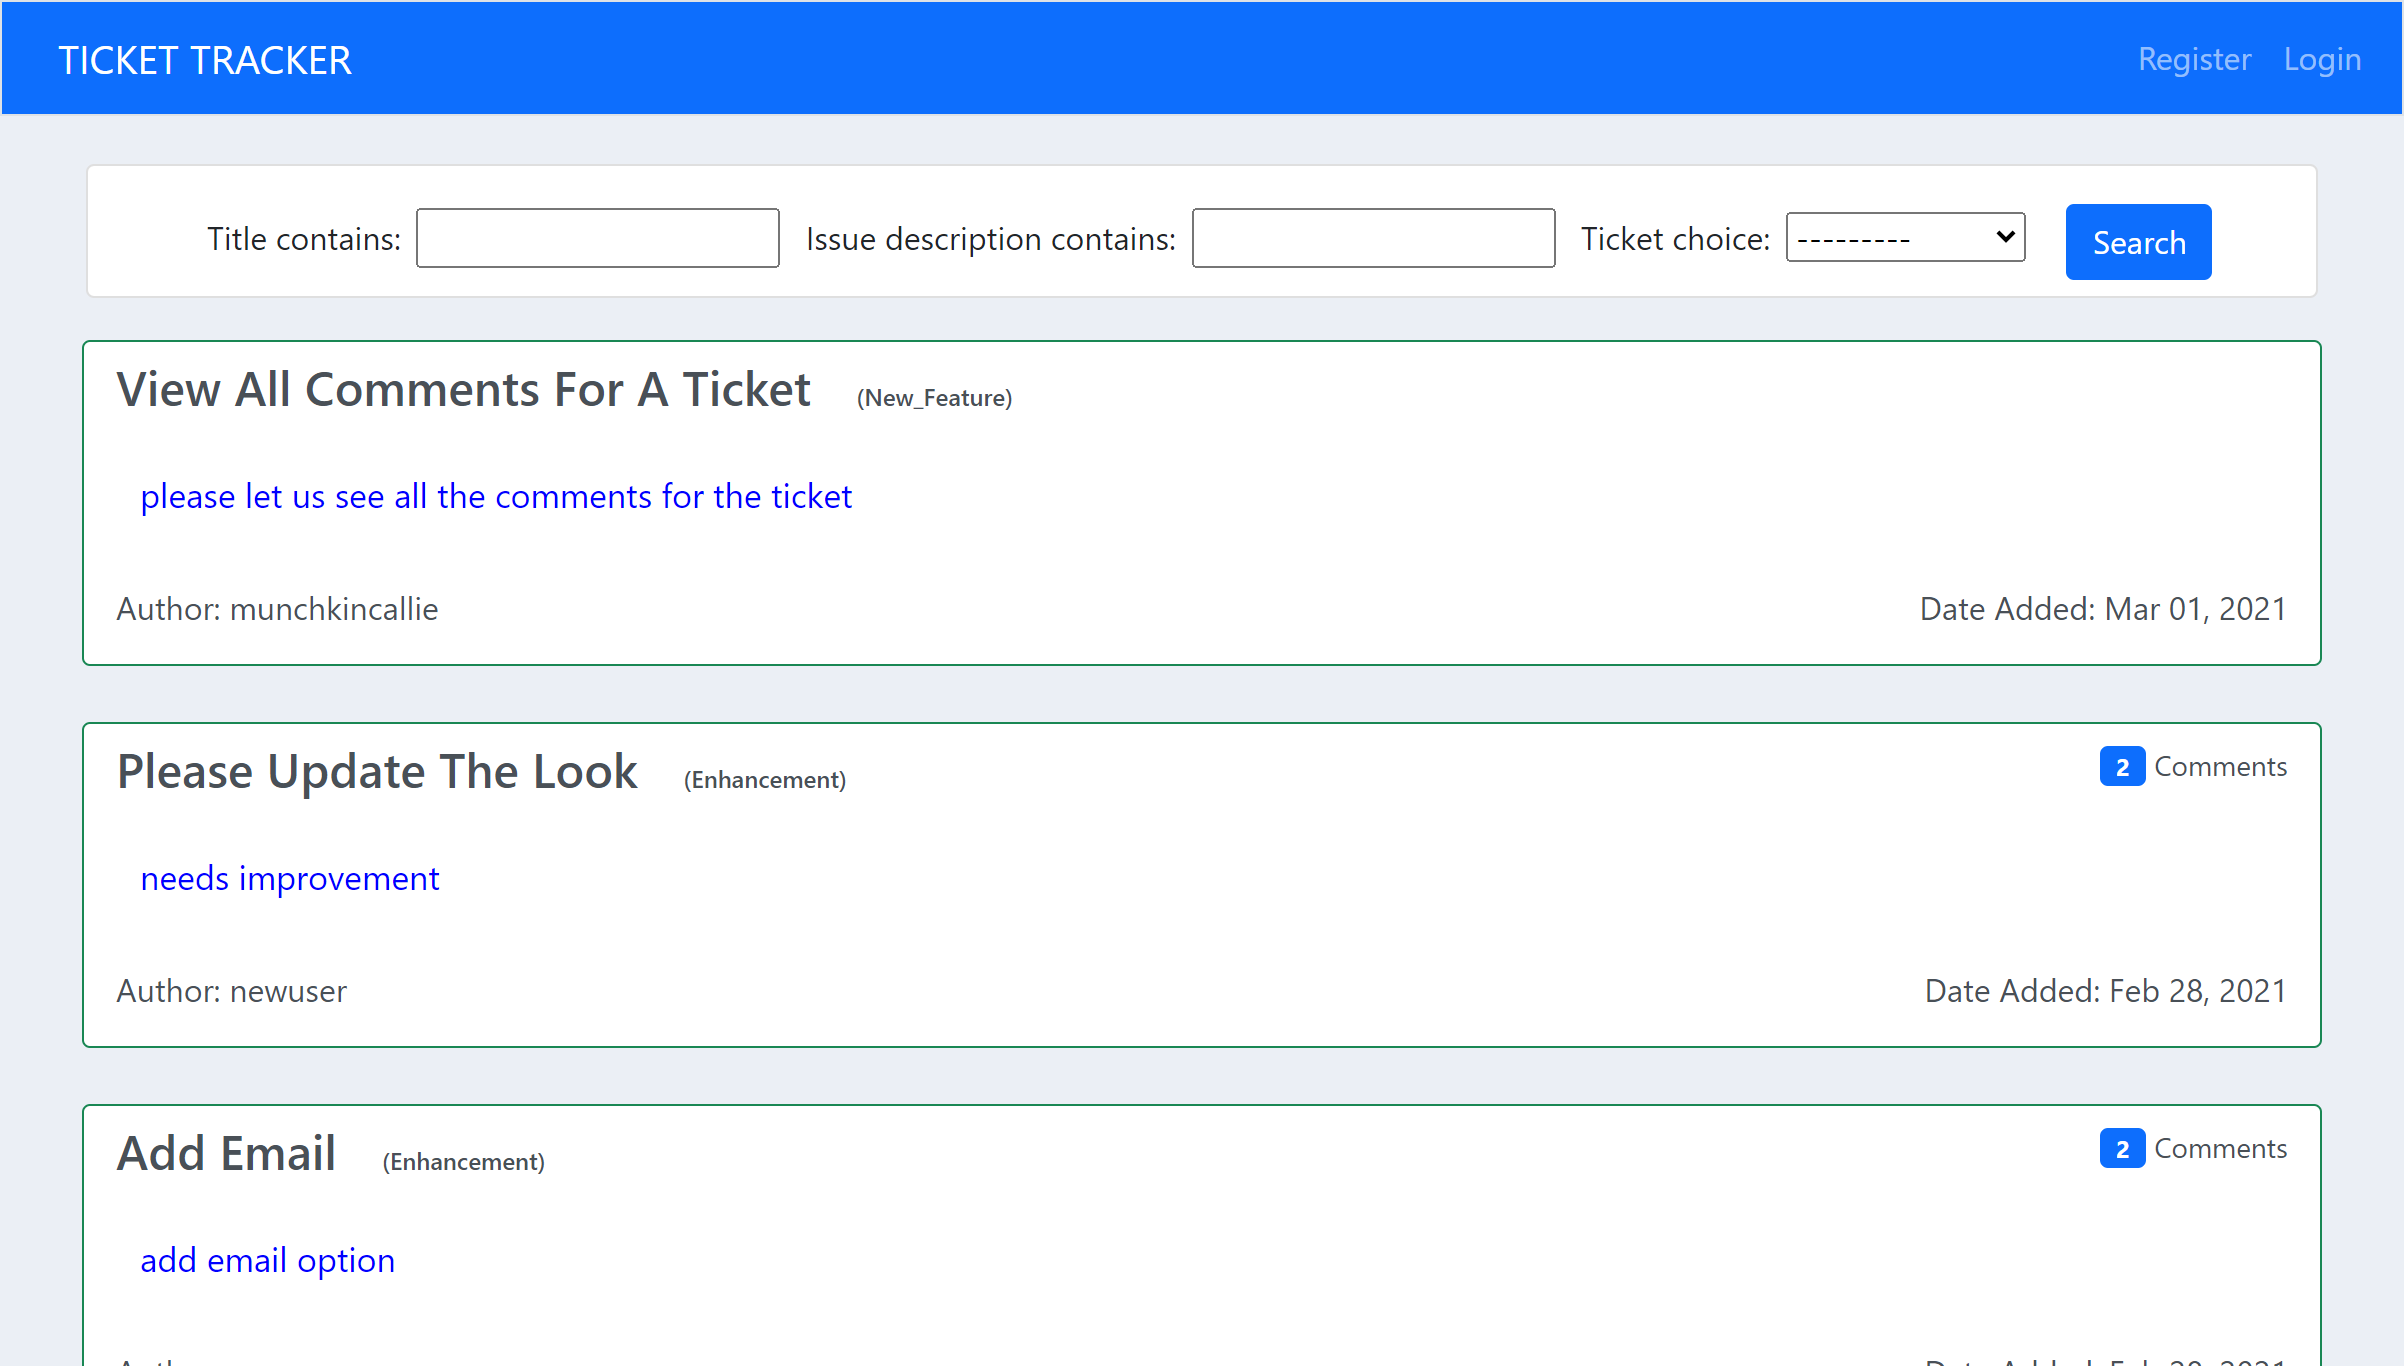Select Register from navigation menu
The width and height of the screenshot is (2404, 1366).
tap(2191, 58)
